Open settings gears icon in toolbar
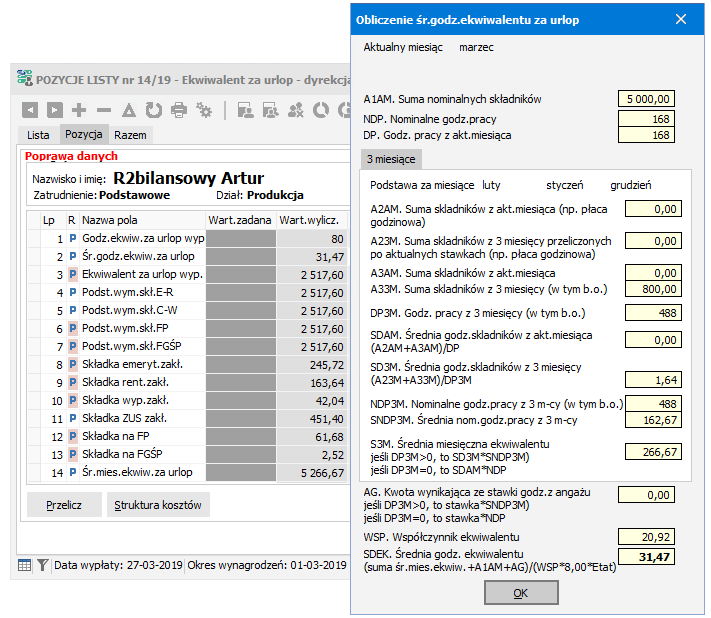Viewport: 711px width, 618px height. [204, 110]
